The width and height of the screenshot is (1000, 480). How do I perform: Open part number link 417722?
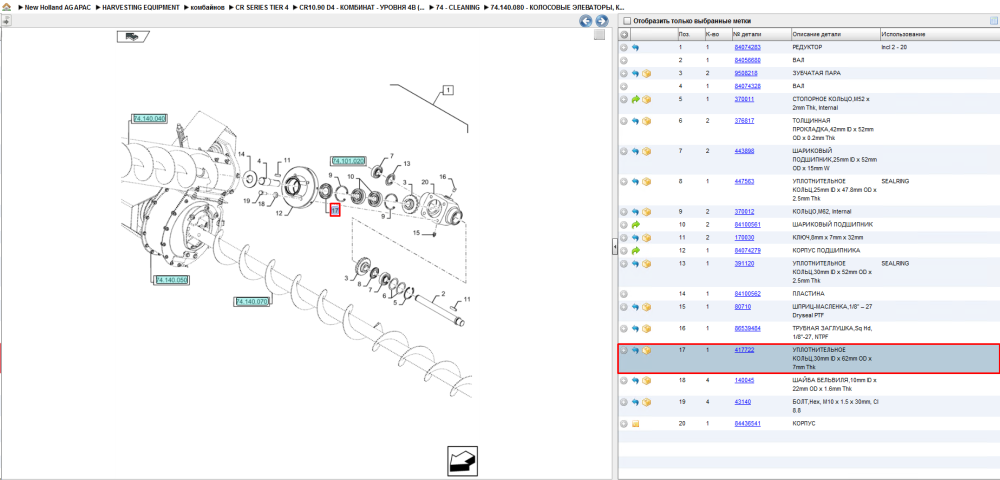coord(744,350)
